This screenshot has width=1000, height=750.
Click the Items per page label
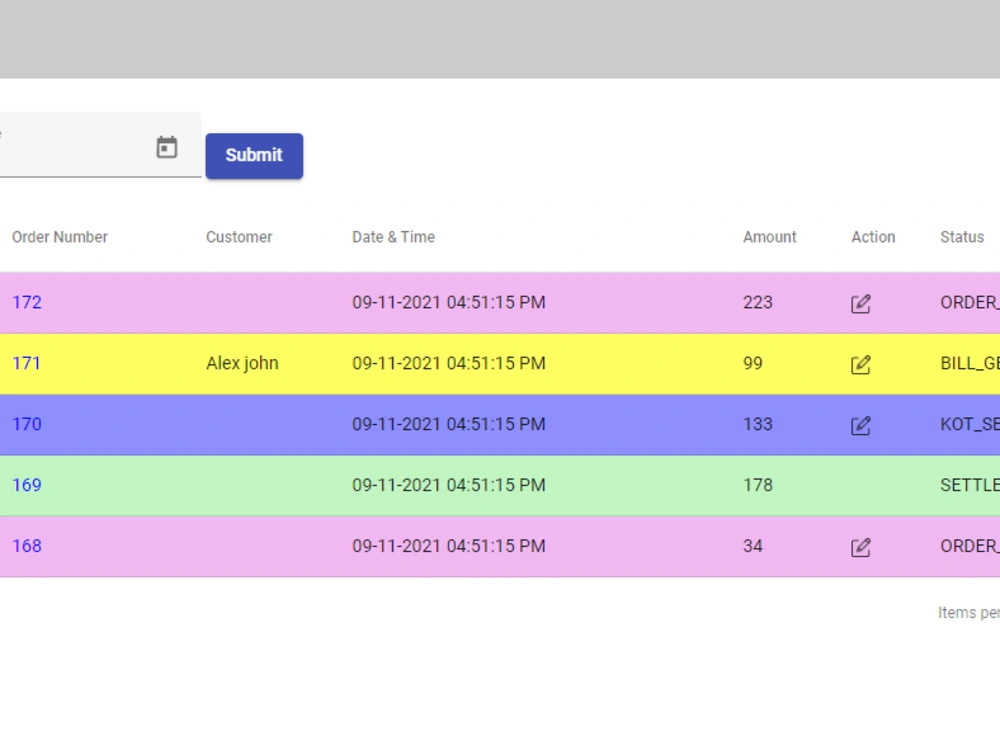(x=969, y=613)
